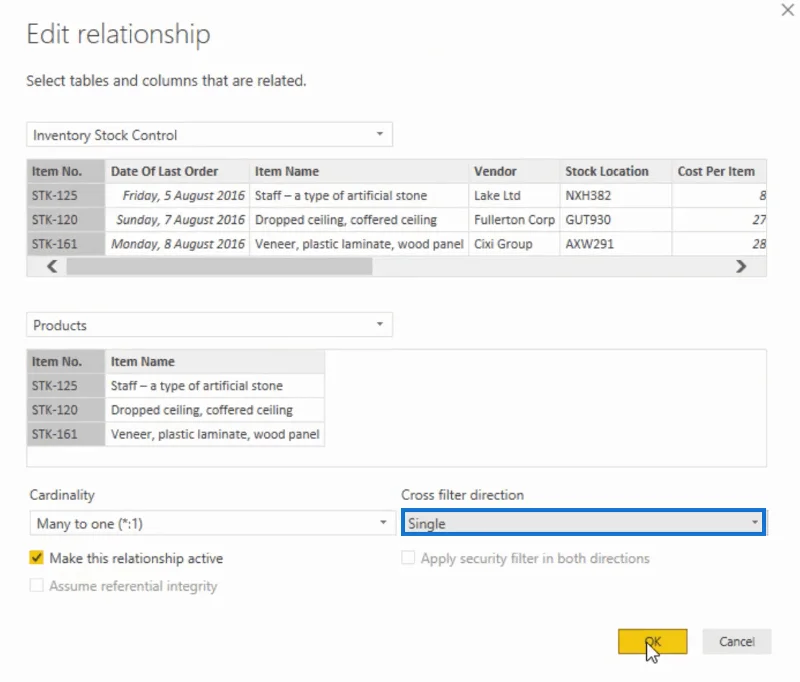Select Item Name column in Products table
This screenshot has height=682, width=800.
[x=214, y=362]
